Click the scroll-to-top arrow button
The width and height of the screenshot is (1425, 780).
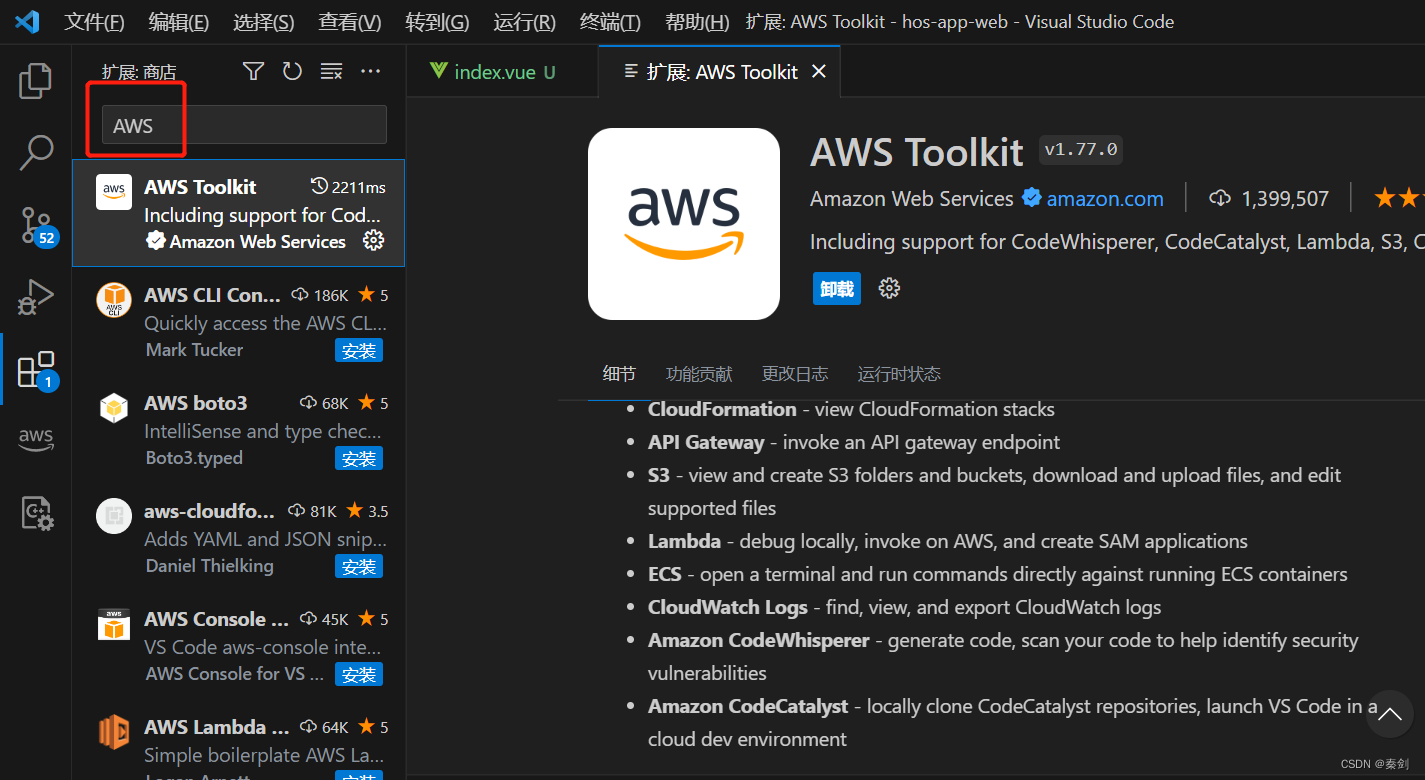1390,714
